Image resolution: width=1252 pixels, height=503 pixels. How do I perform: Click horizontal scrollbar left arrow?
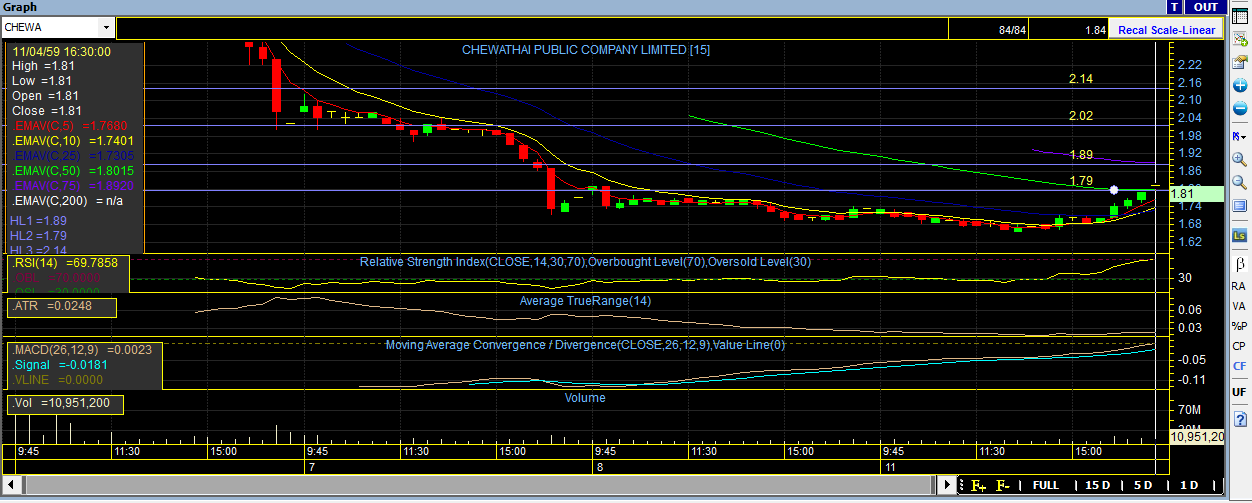(x=9, y=486)
